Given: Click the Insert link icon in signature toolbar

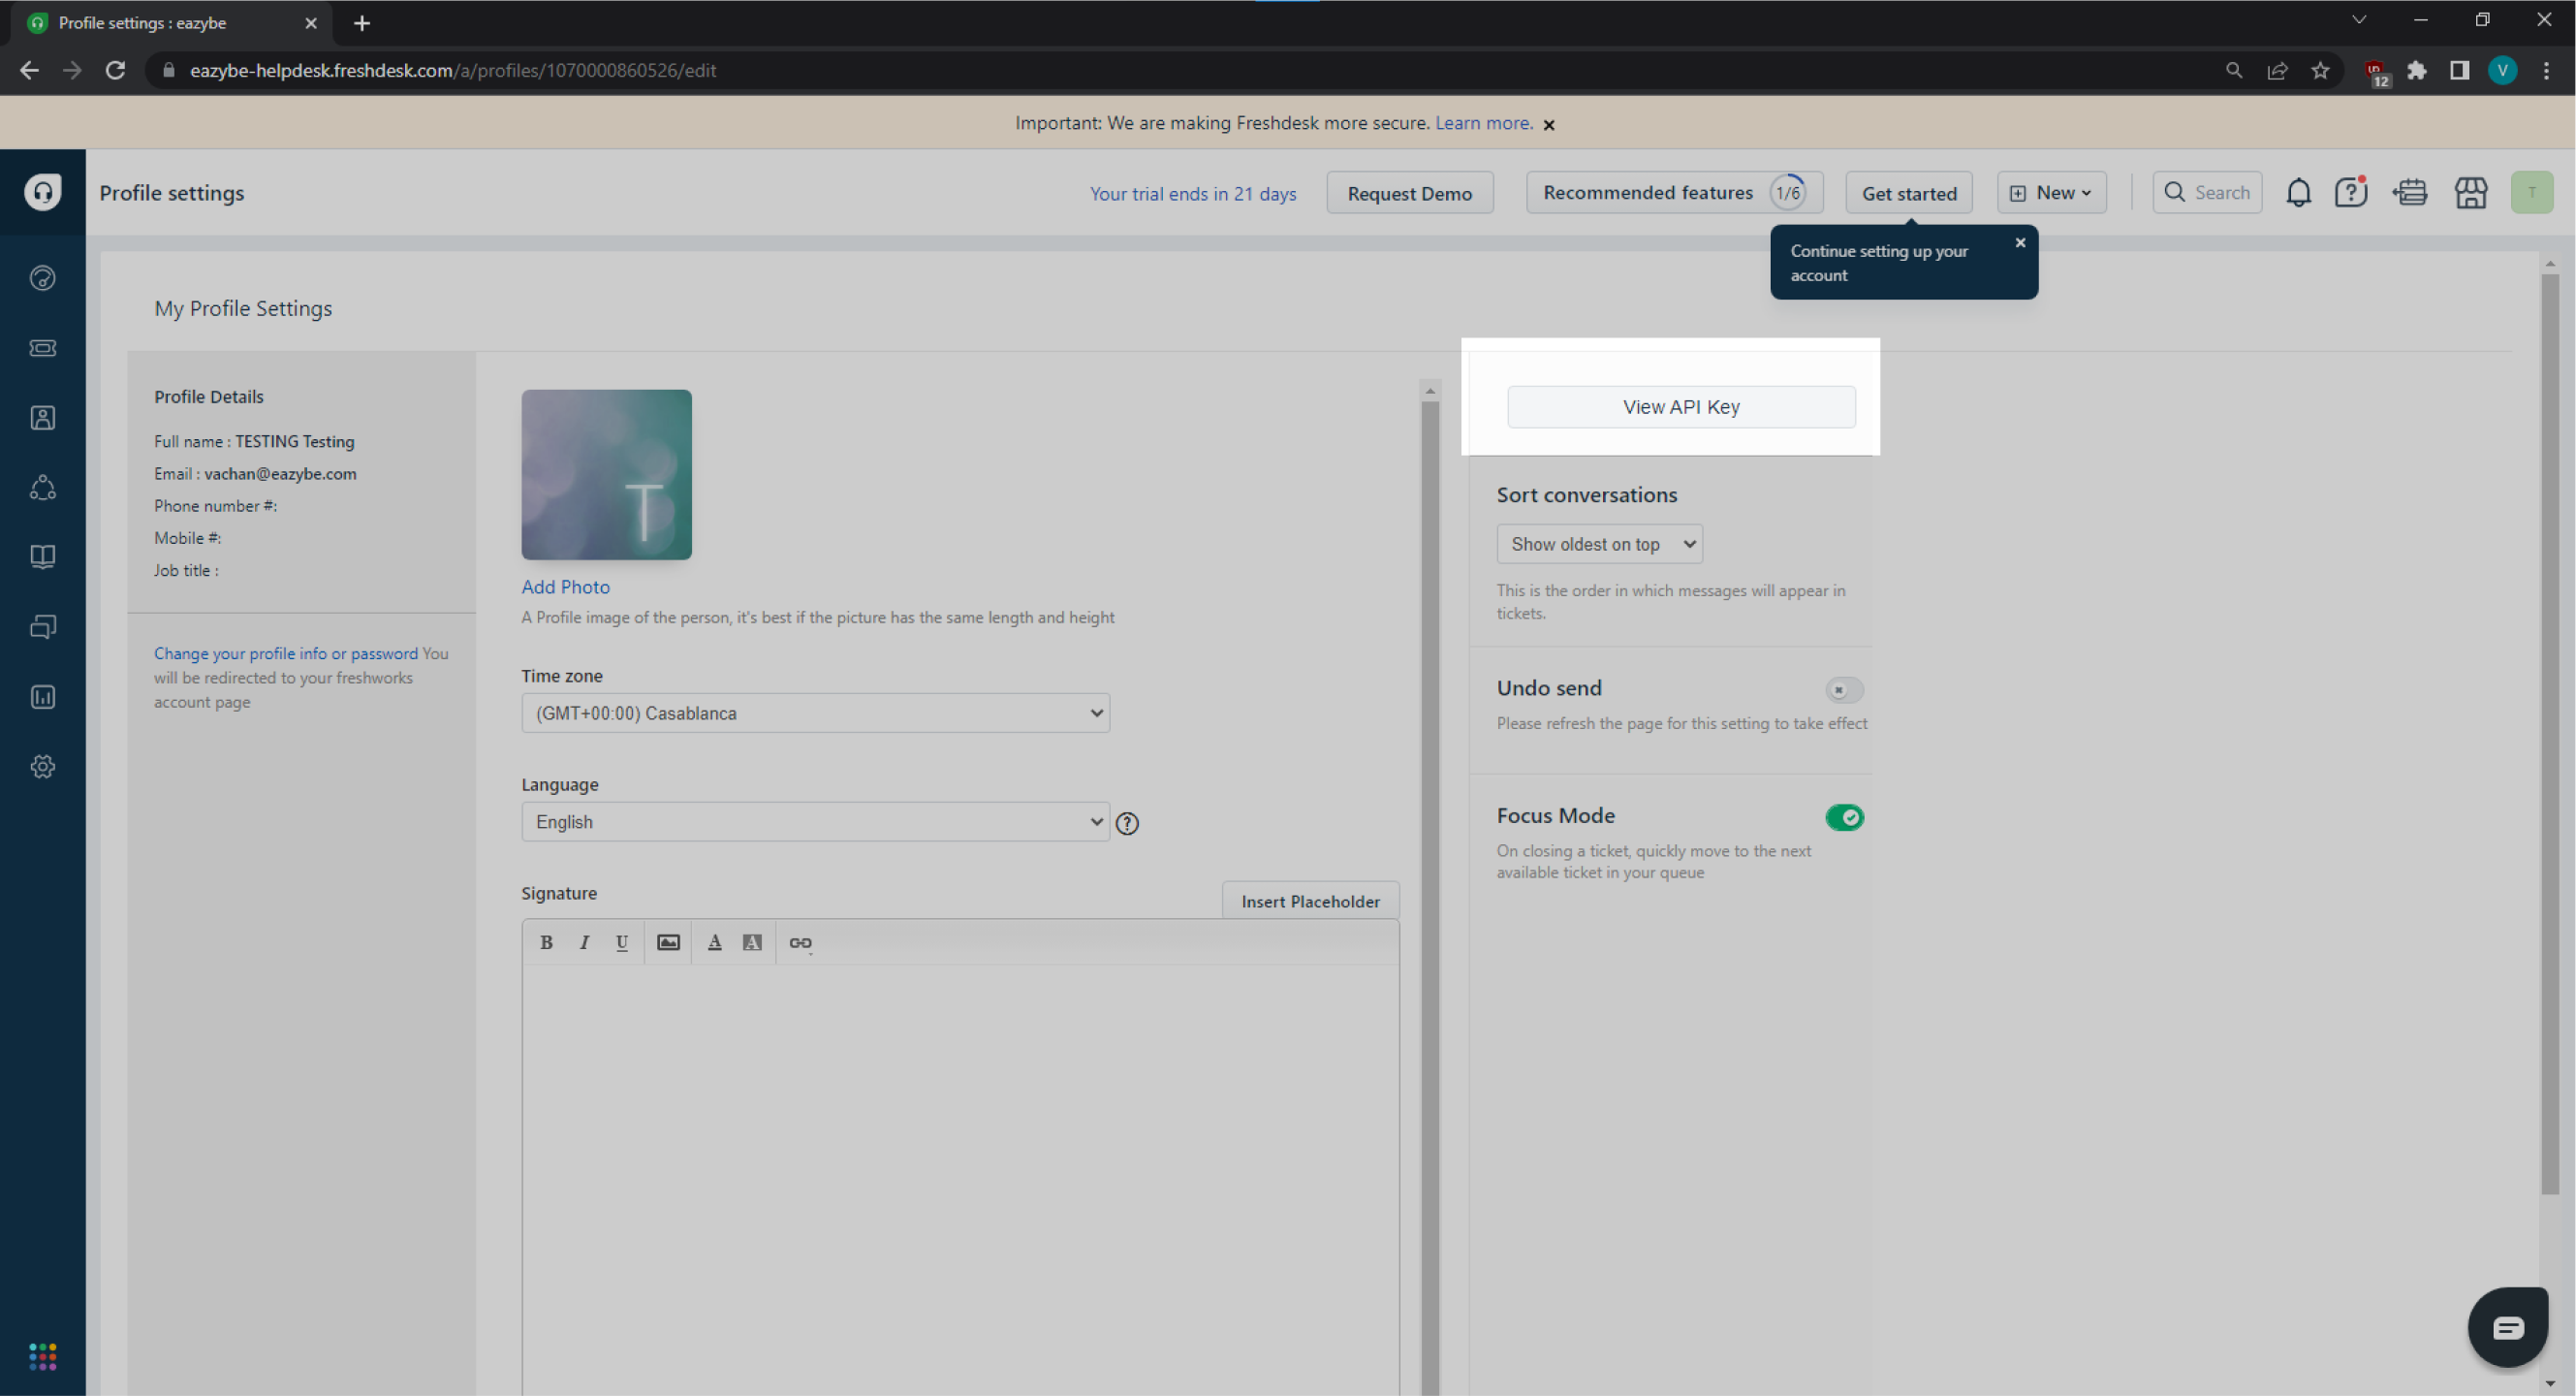Looking at the screenshot, I should 800,943.
